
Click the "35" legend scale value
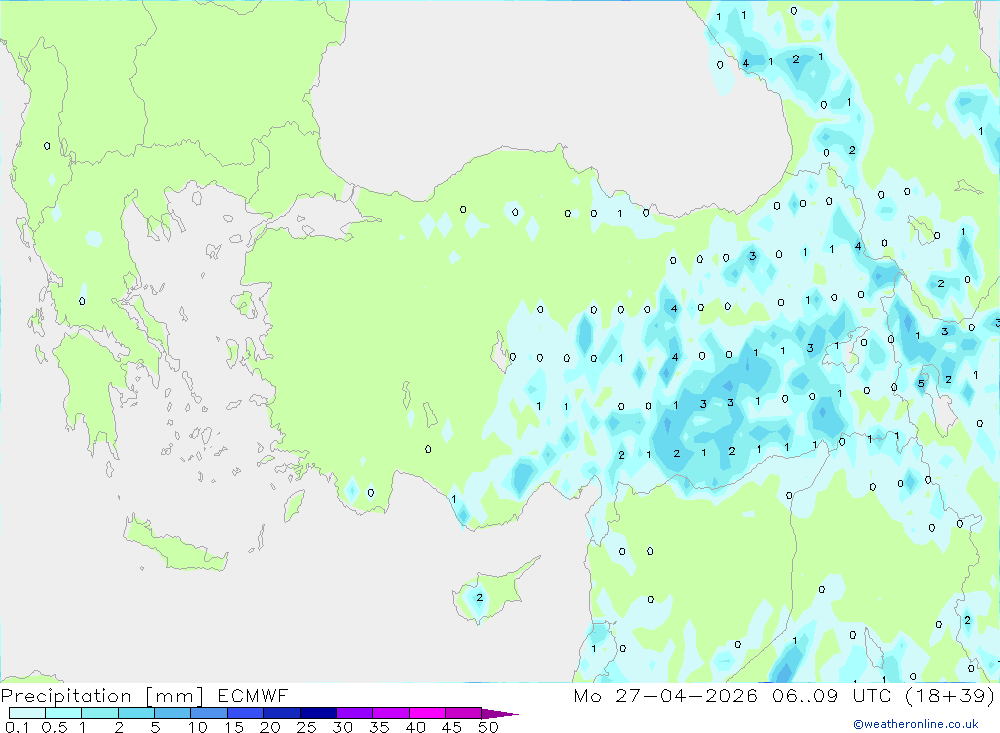(379, 727)
